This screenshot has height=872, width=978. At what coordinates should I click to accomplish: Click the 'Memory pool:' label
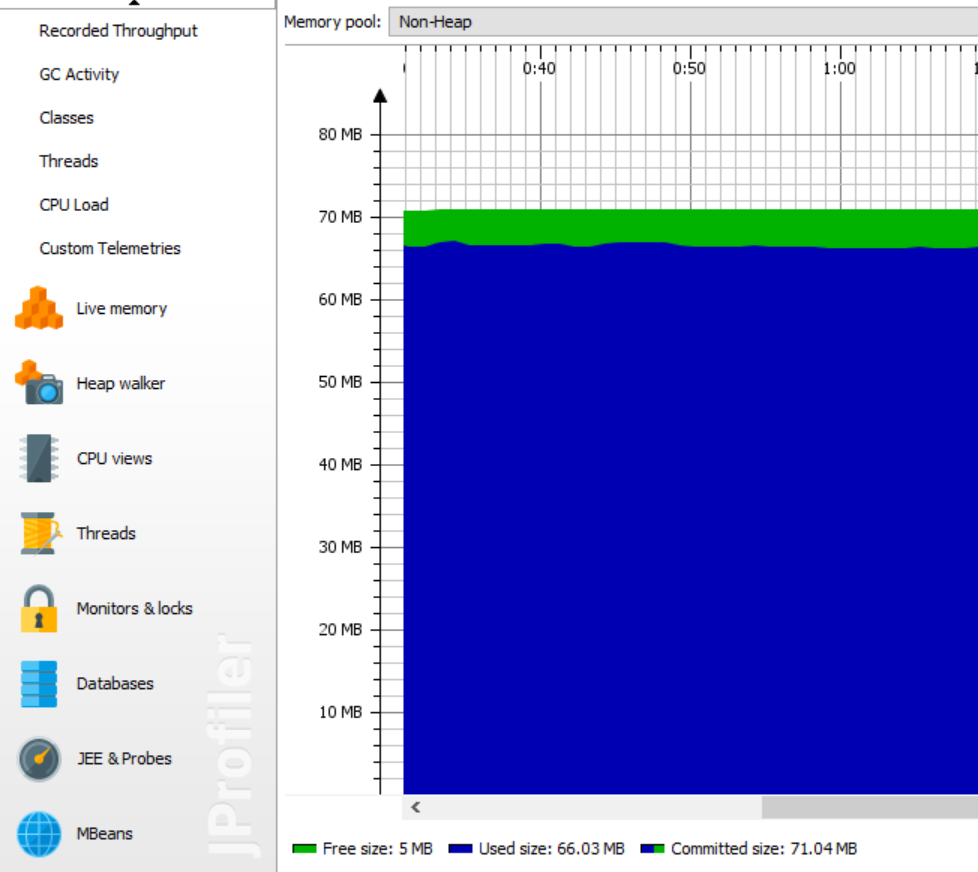[332, 22]
